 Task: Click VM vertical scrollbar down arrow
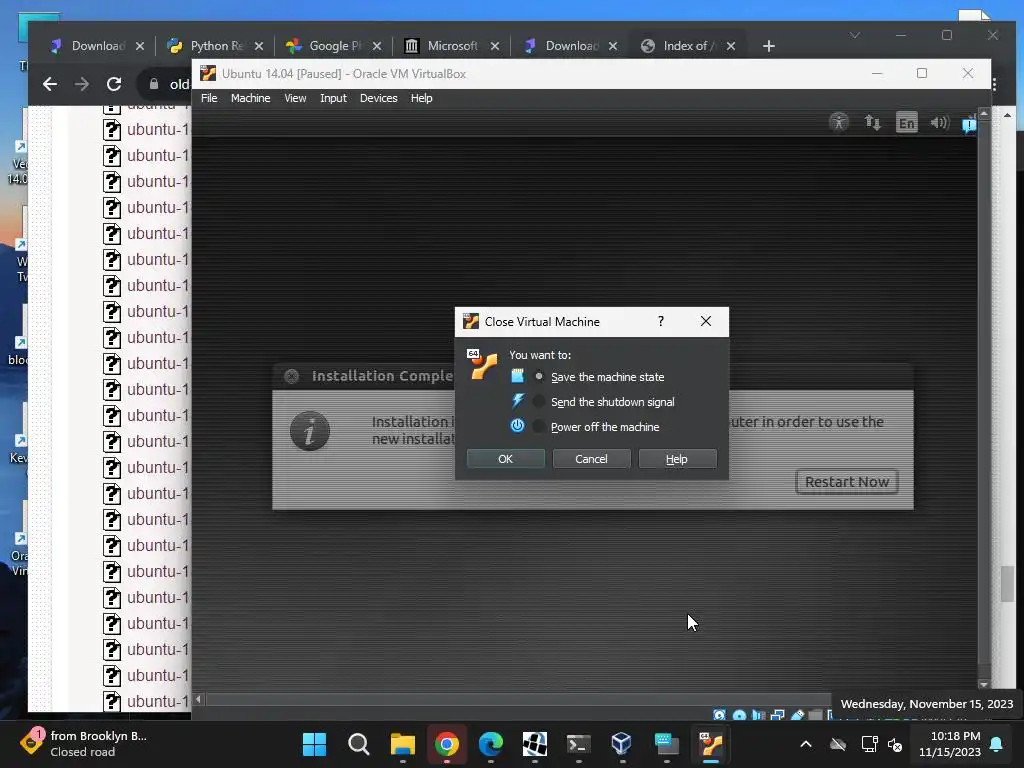pos(984,684)
